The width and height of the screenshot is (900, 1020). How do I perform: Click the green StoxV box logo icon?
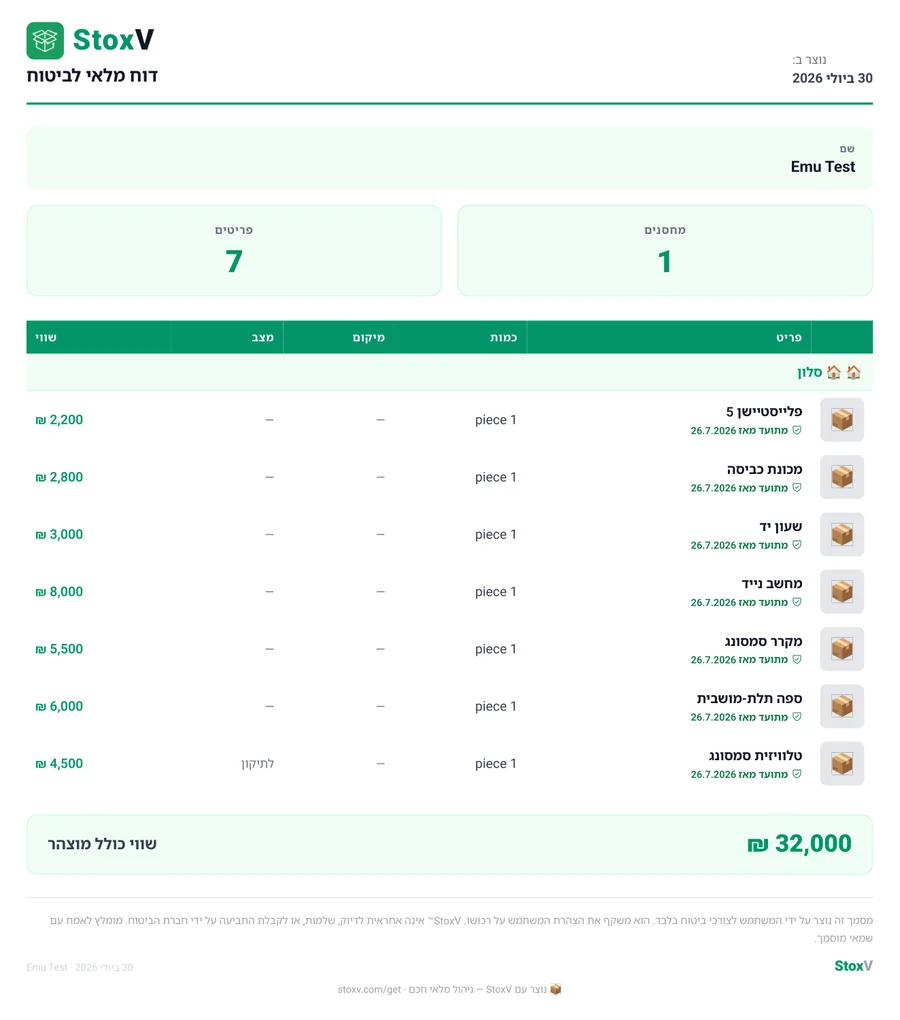click(x=45, y=40)
